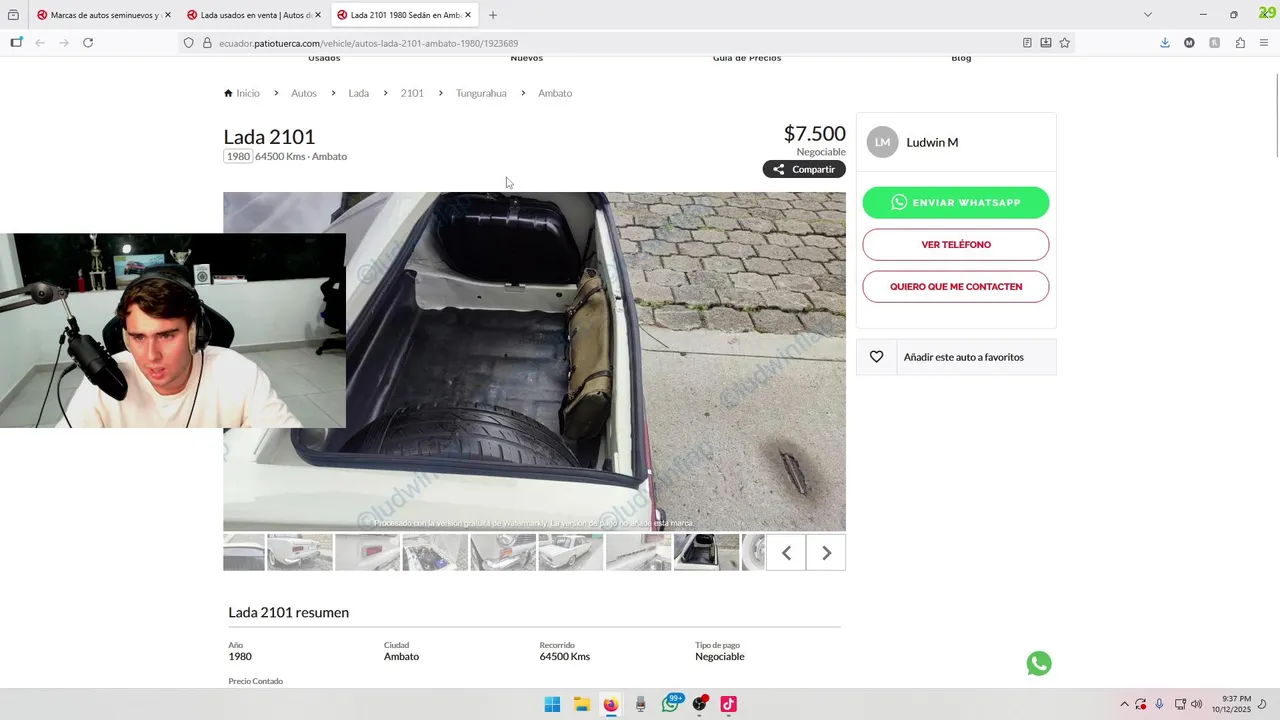Viewport: 1280px width, 720px height.
Task: Select the white sedan side-view thumbnail
Action: (571, 552)
